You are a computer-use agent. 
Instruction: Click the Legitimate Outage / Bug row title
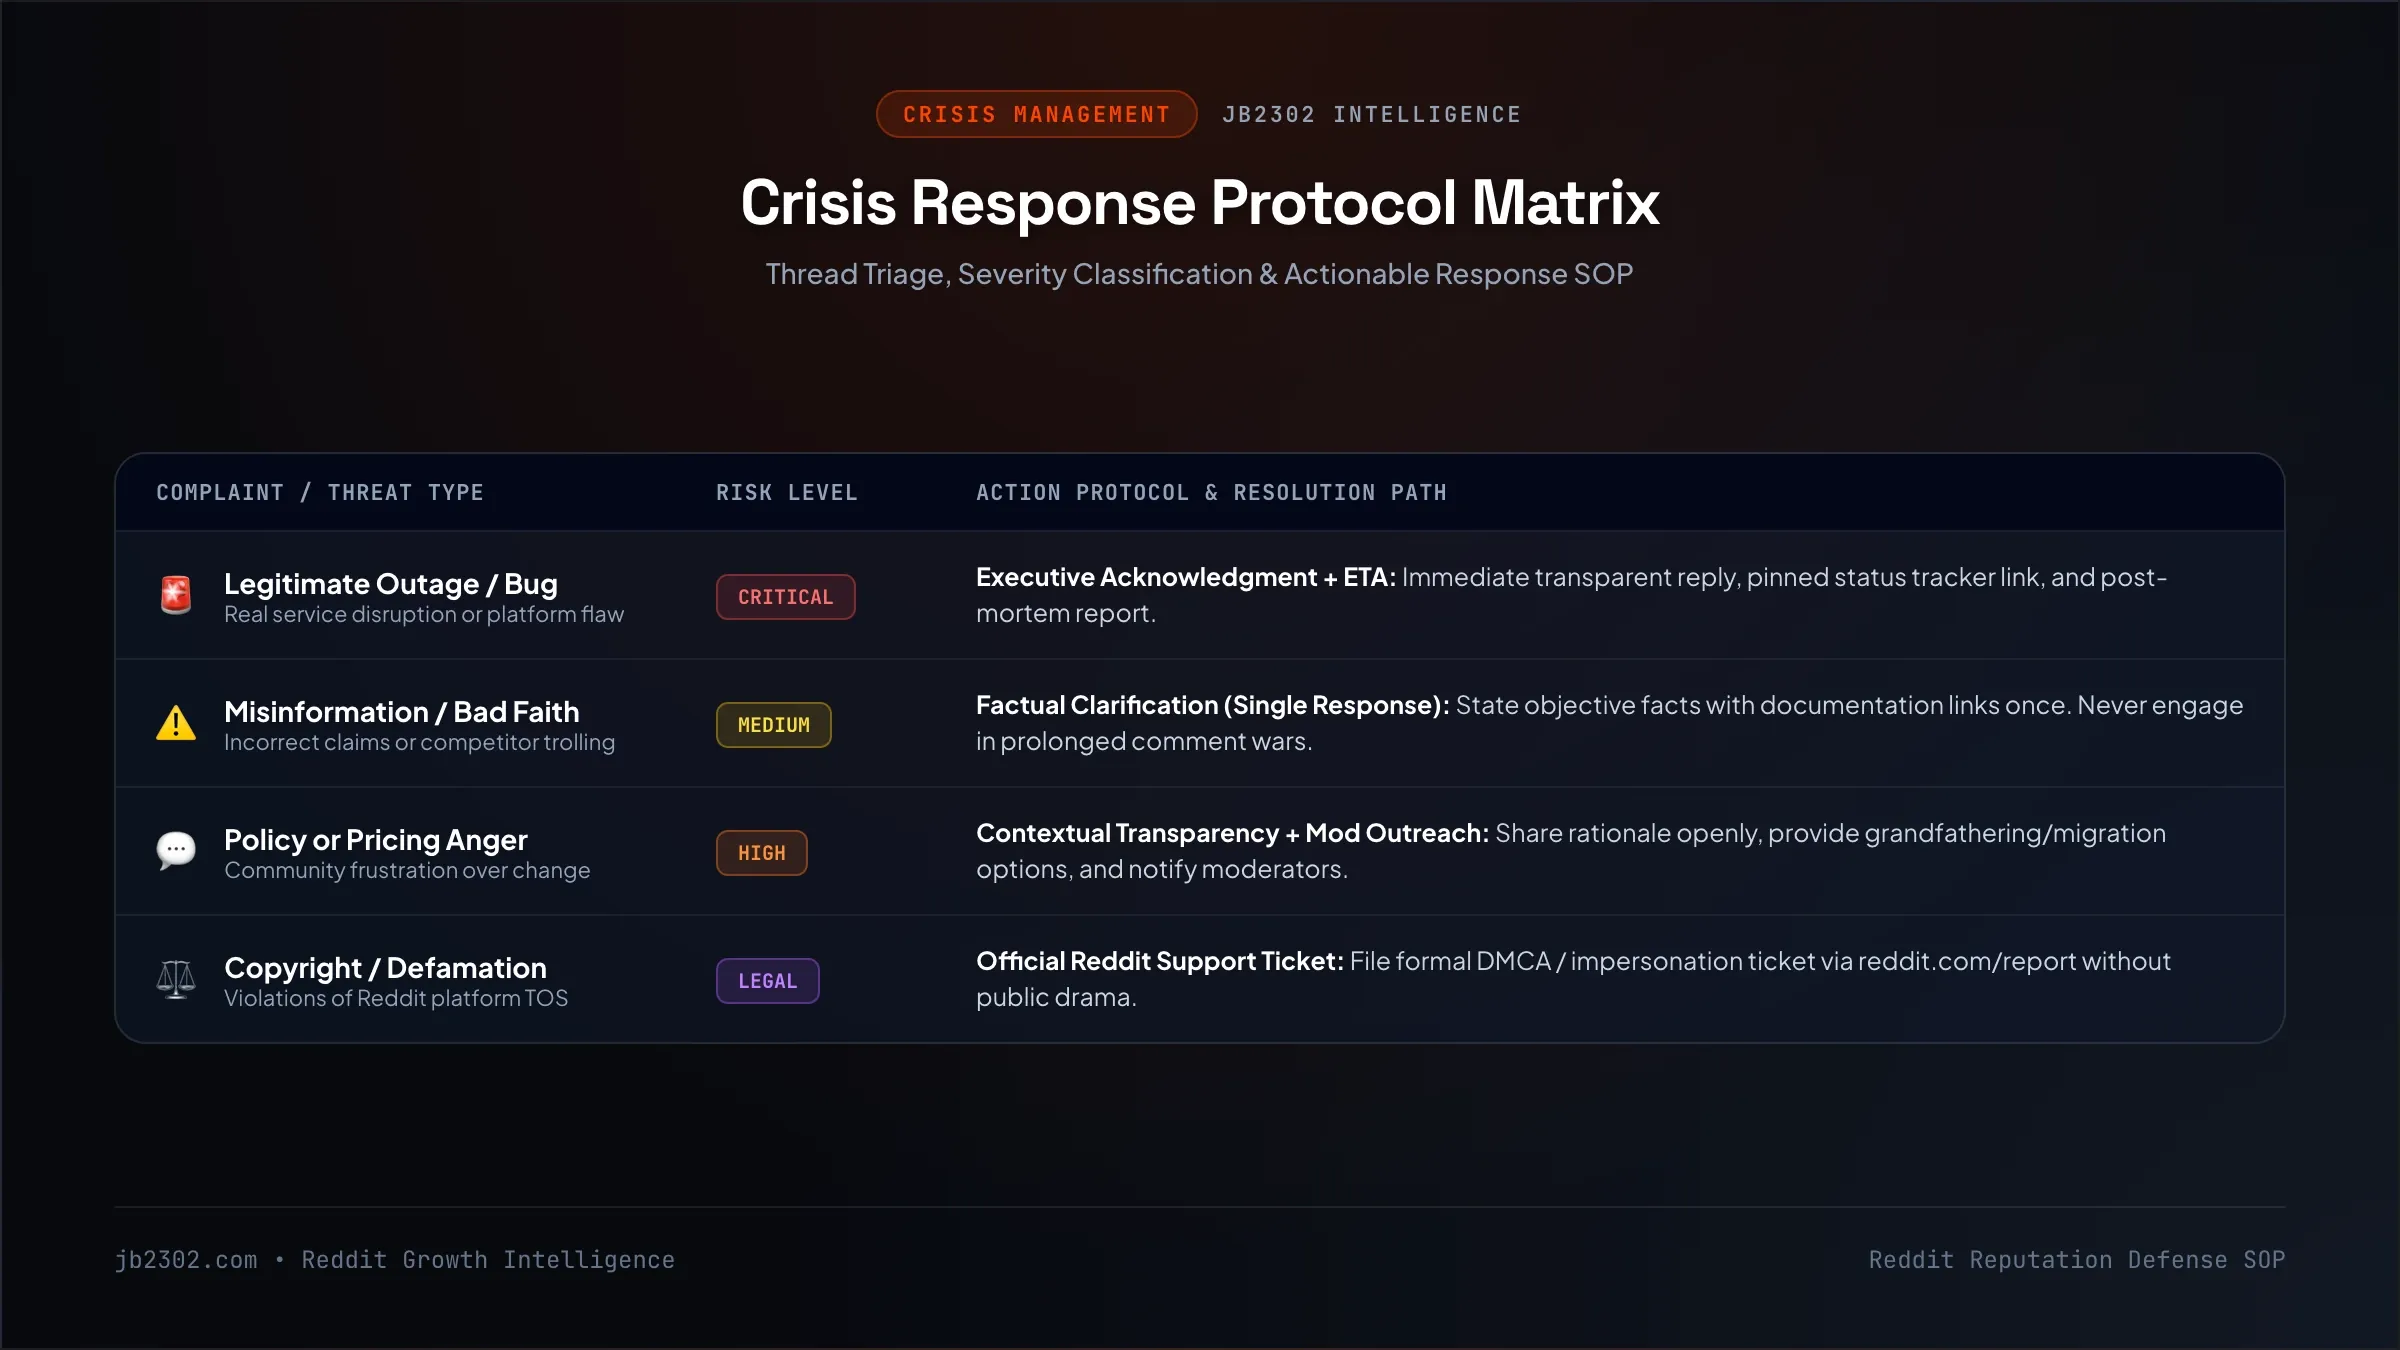391,583
